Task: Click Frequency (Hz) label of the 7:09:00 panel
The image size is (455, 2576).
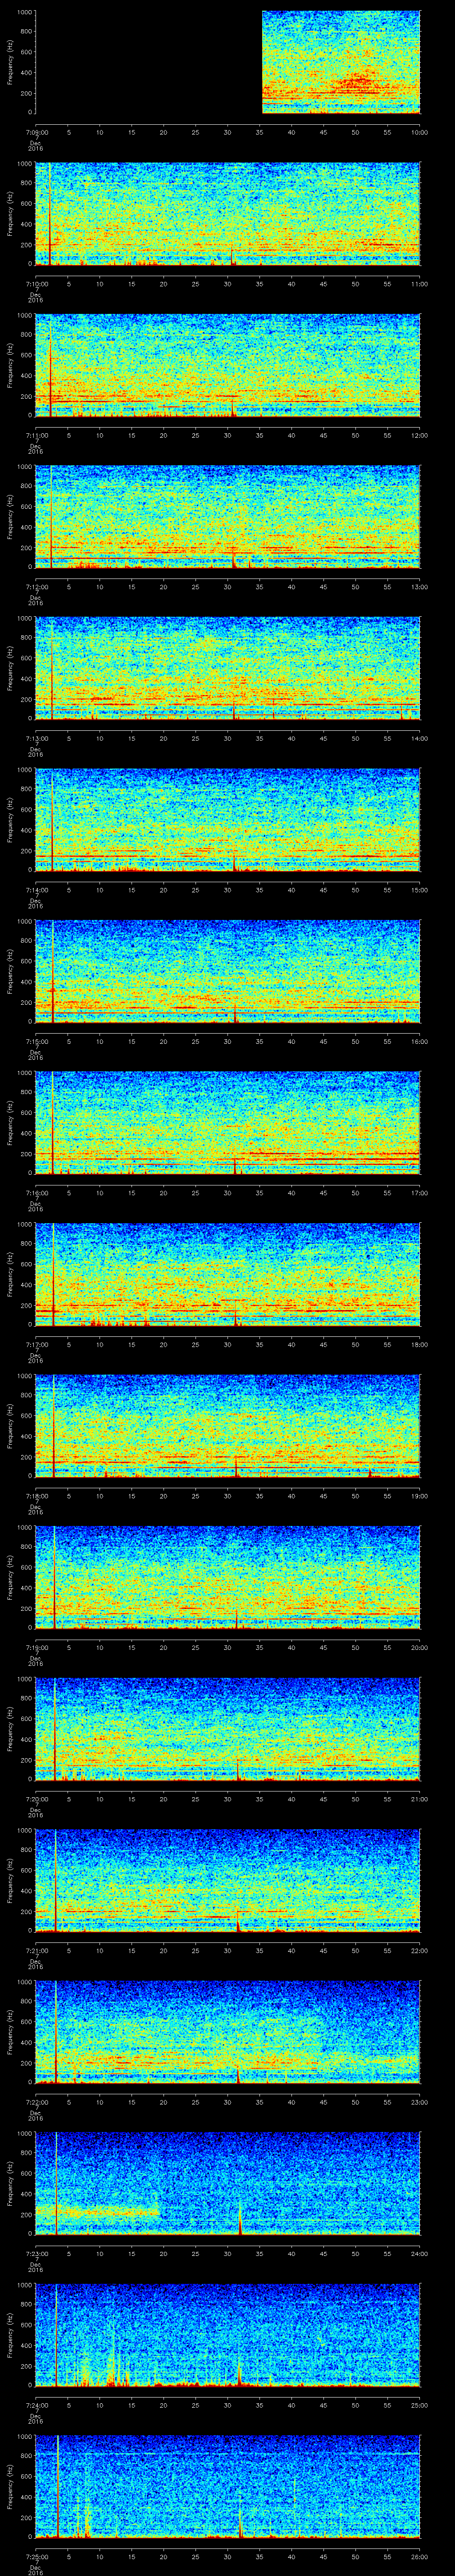Action: 10,62
